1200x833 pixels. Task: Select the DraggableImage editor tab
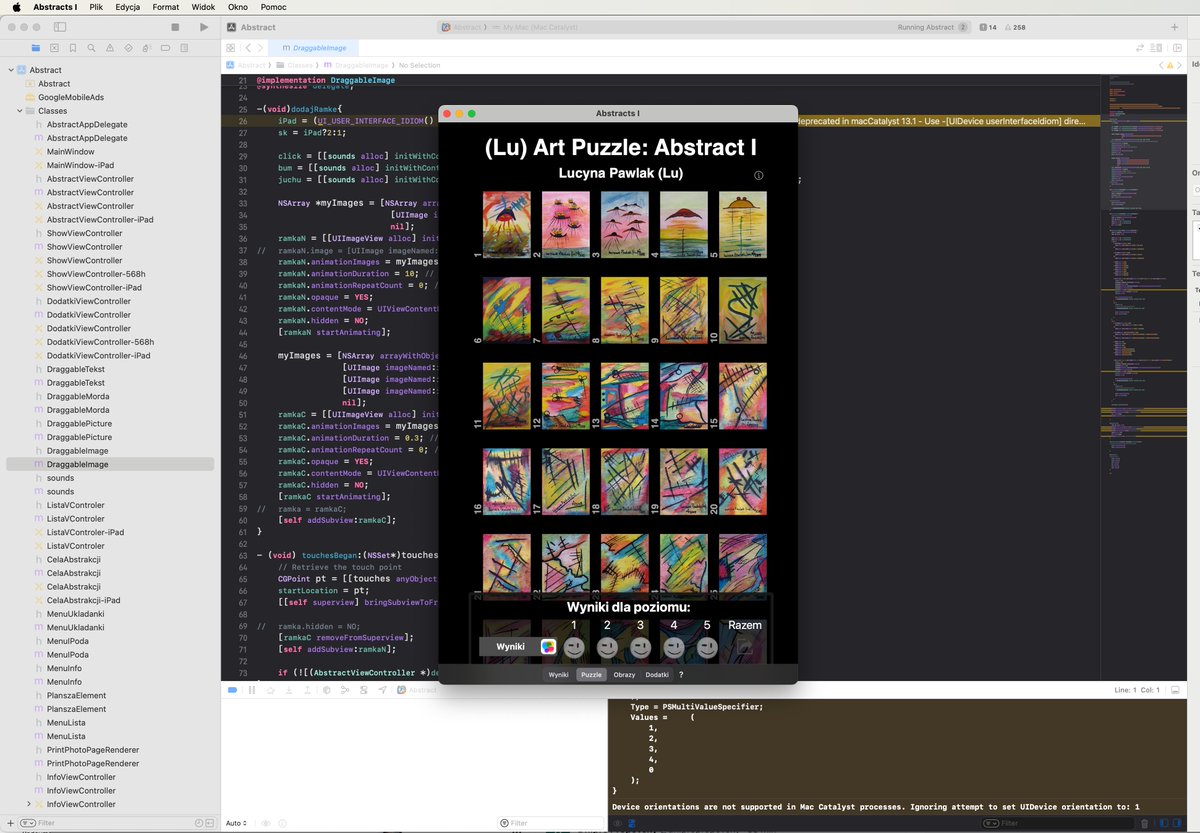tap(314, 47)
